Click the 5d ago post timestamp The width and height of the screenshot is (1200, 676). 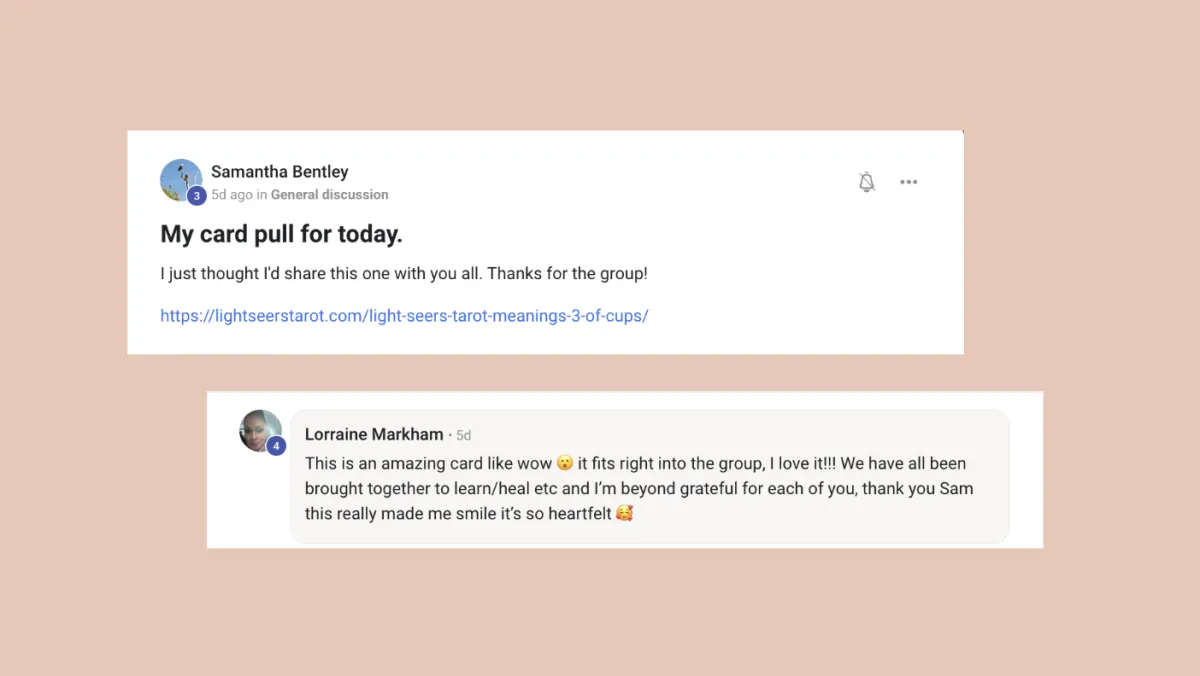coord(232,195)
